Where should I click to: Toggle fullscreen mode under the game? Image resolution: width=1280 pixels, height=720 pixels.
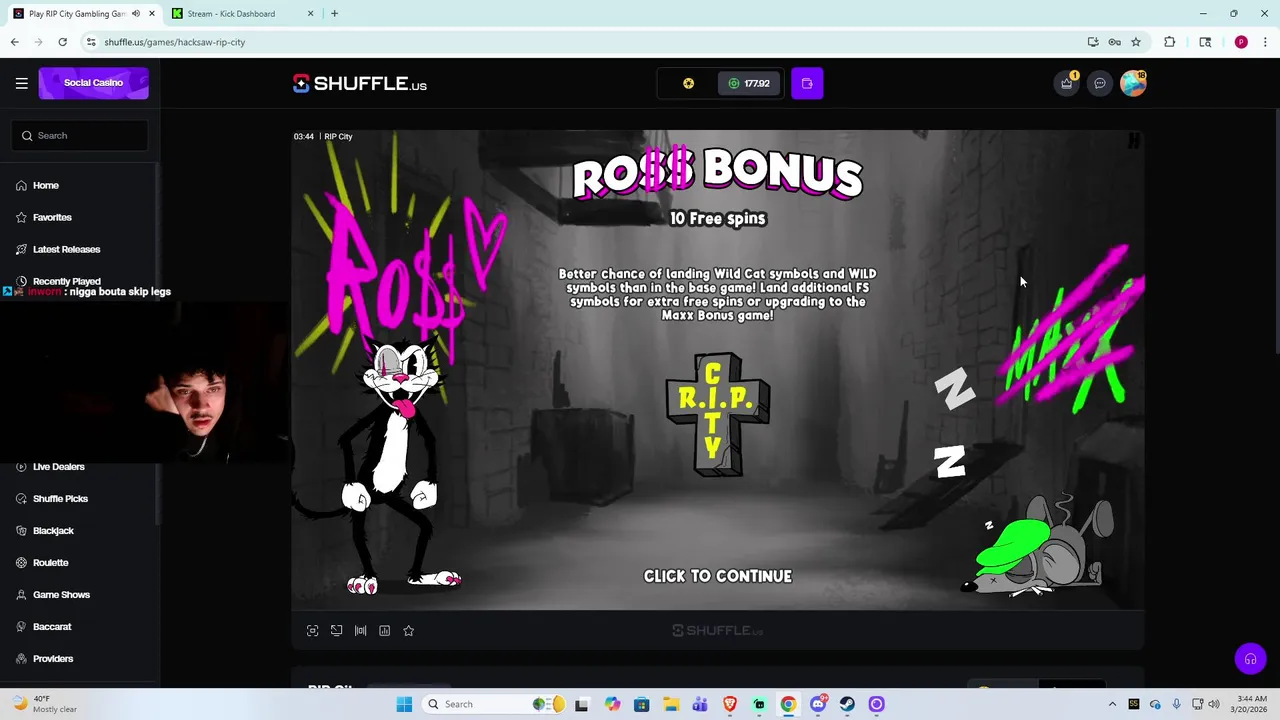(x=313, y=631)
